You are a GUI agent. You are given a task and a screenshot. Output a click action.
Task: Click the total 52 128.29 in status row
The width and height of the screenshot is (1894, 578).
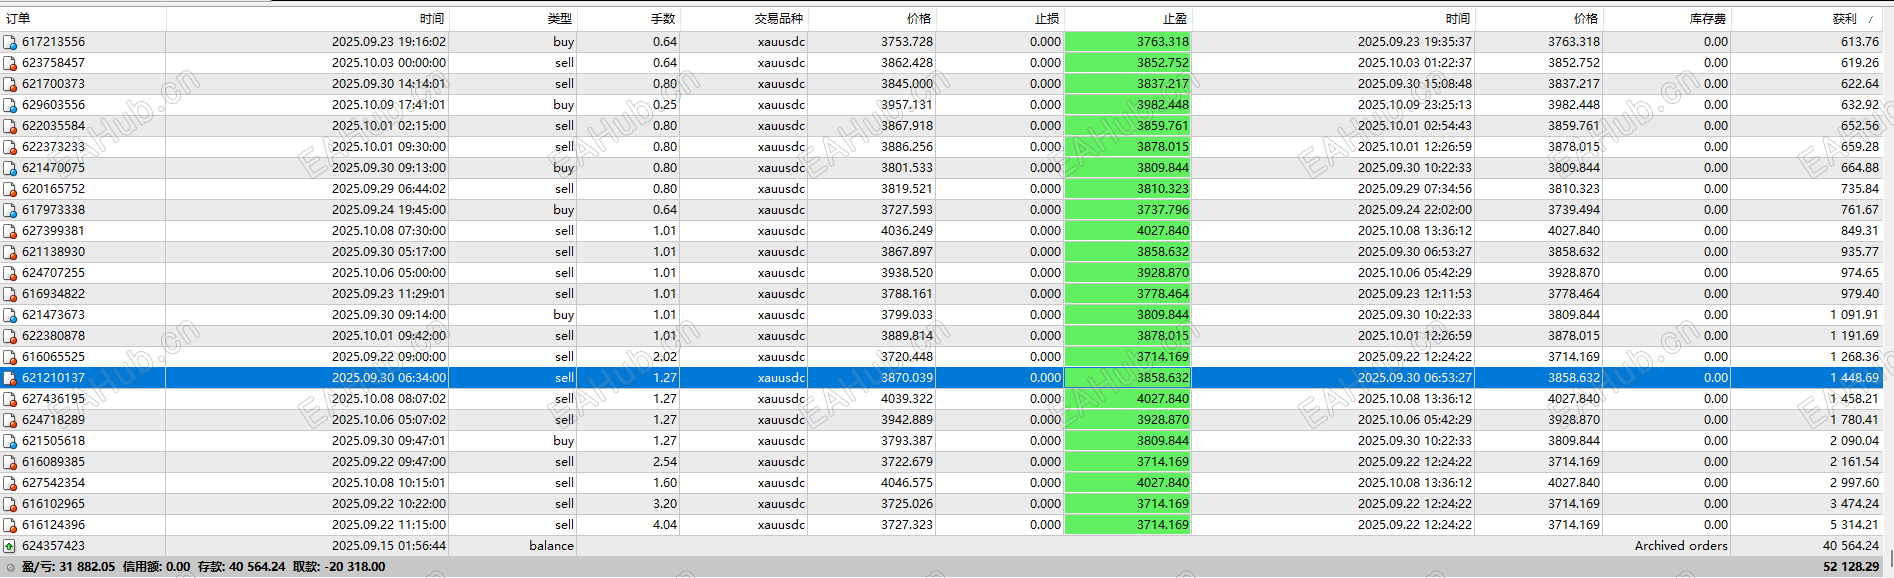(x=1851, y=567)
